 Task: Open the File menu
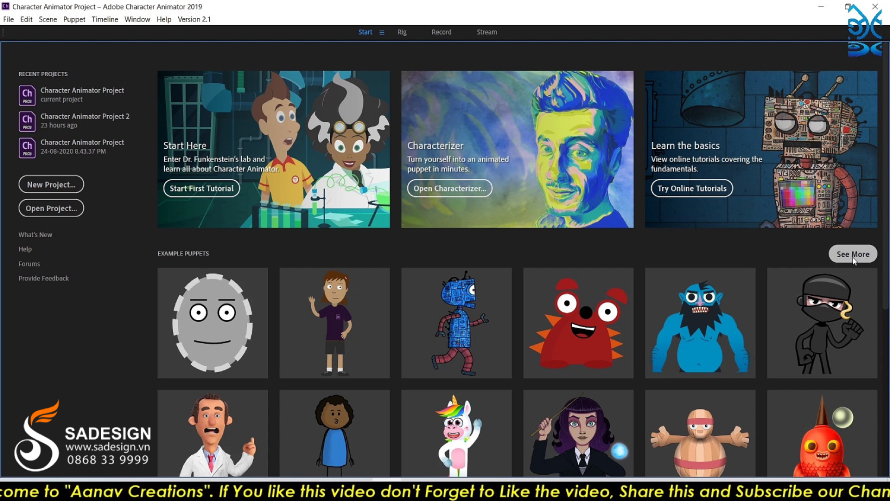click(x=9, y=19)
